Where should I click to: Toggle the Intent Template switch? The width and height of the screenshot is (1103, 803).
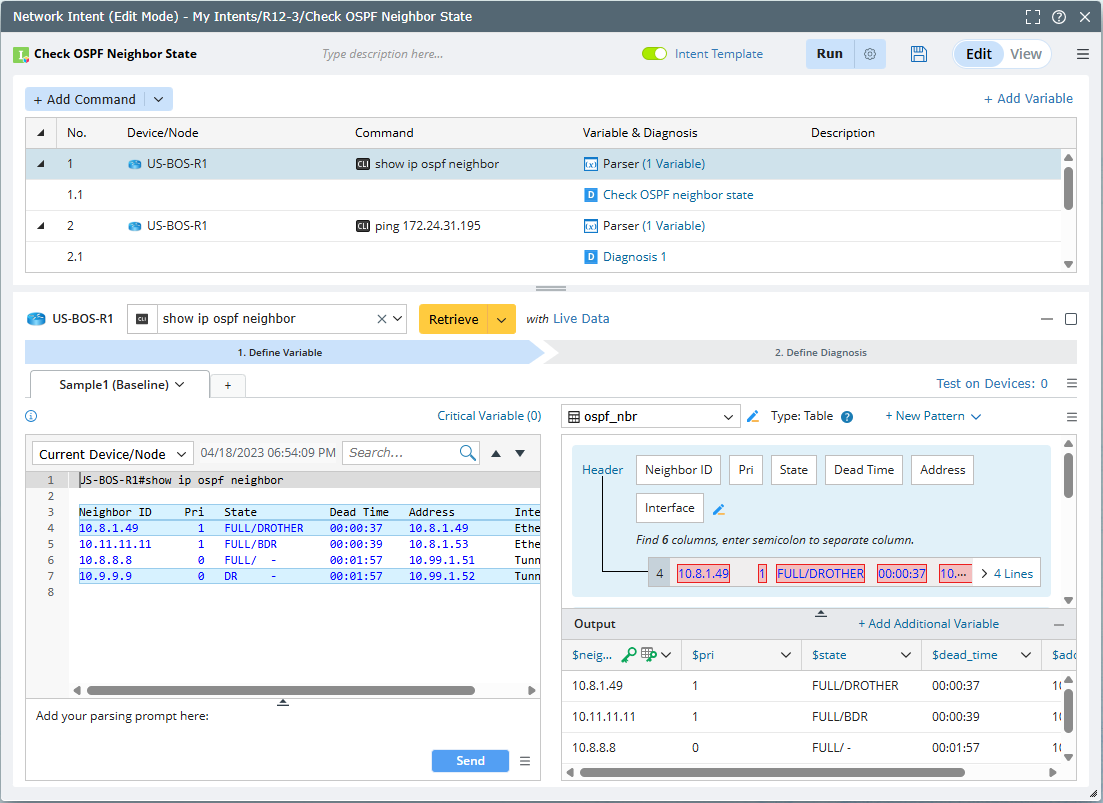pos(654,54)
